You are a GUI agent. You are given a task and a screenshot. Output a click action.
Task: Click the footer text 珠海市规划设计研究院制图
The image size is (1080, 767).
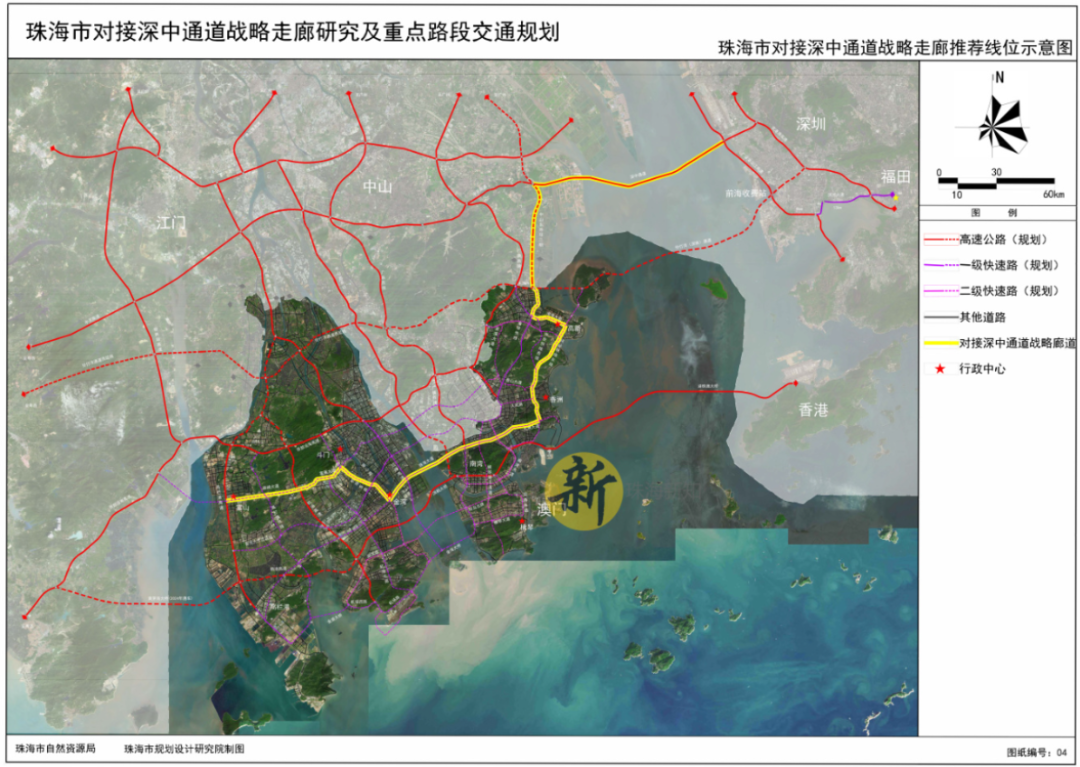point(184,749)
